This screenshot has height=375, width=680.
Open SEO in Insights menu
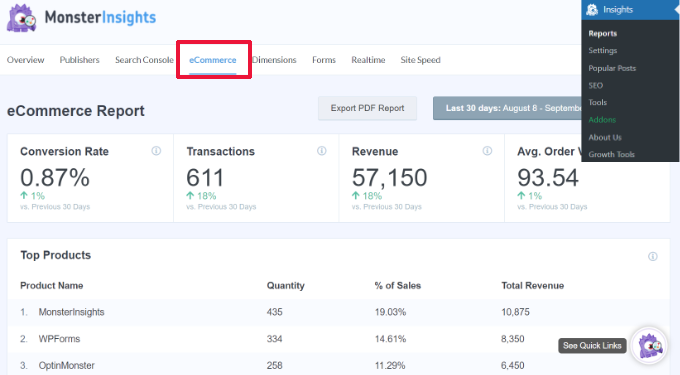click(x=595, y=85)
